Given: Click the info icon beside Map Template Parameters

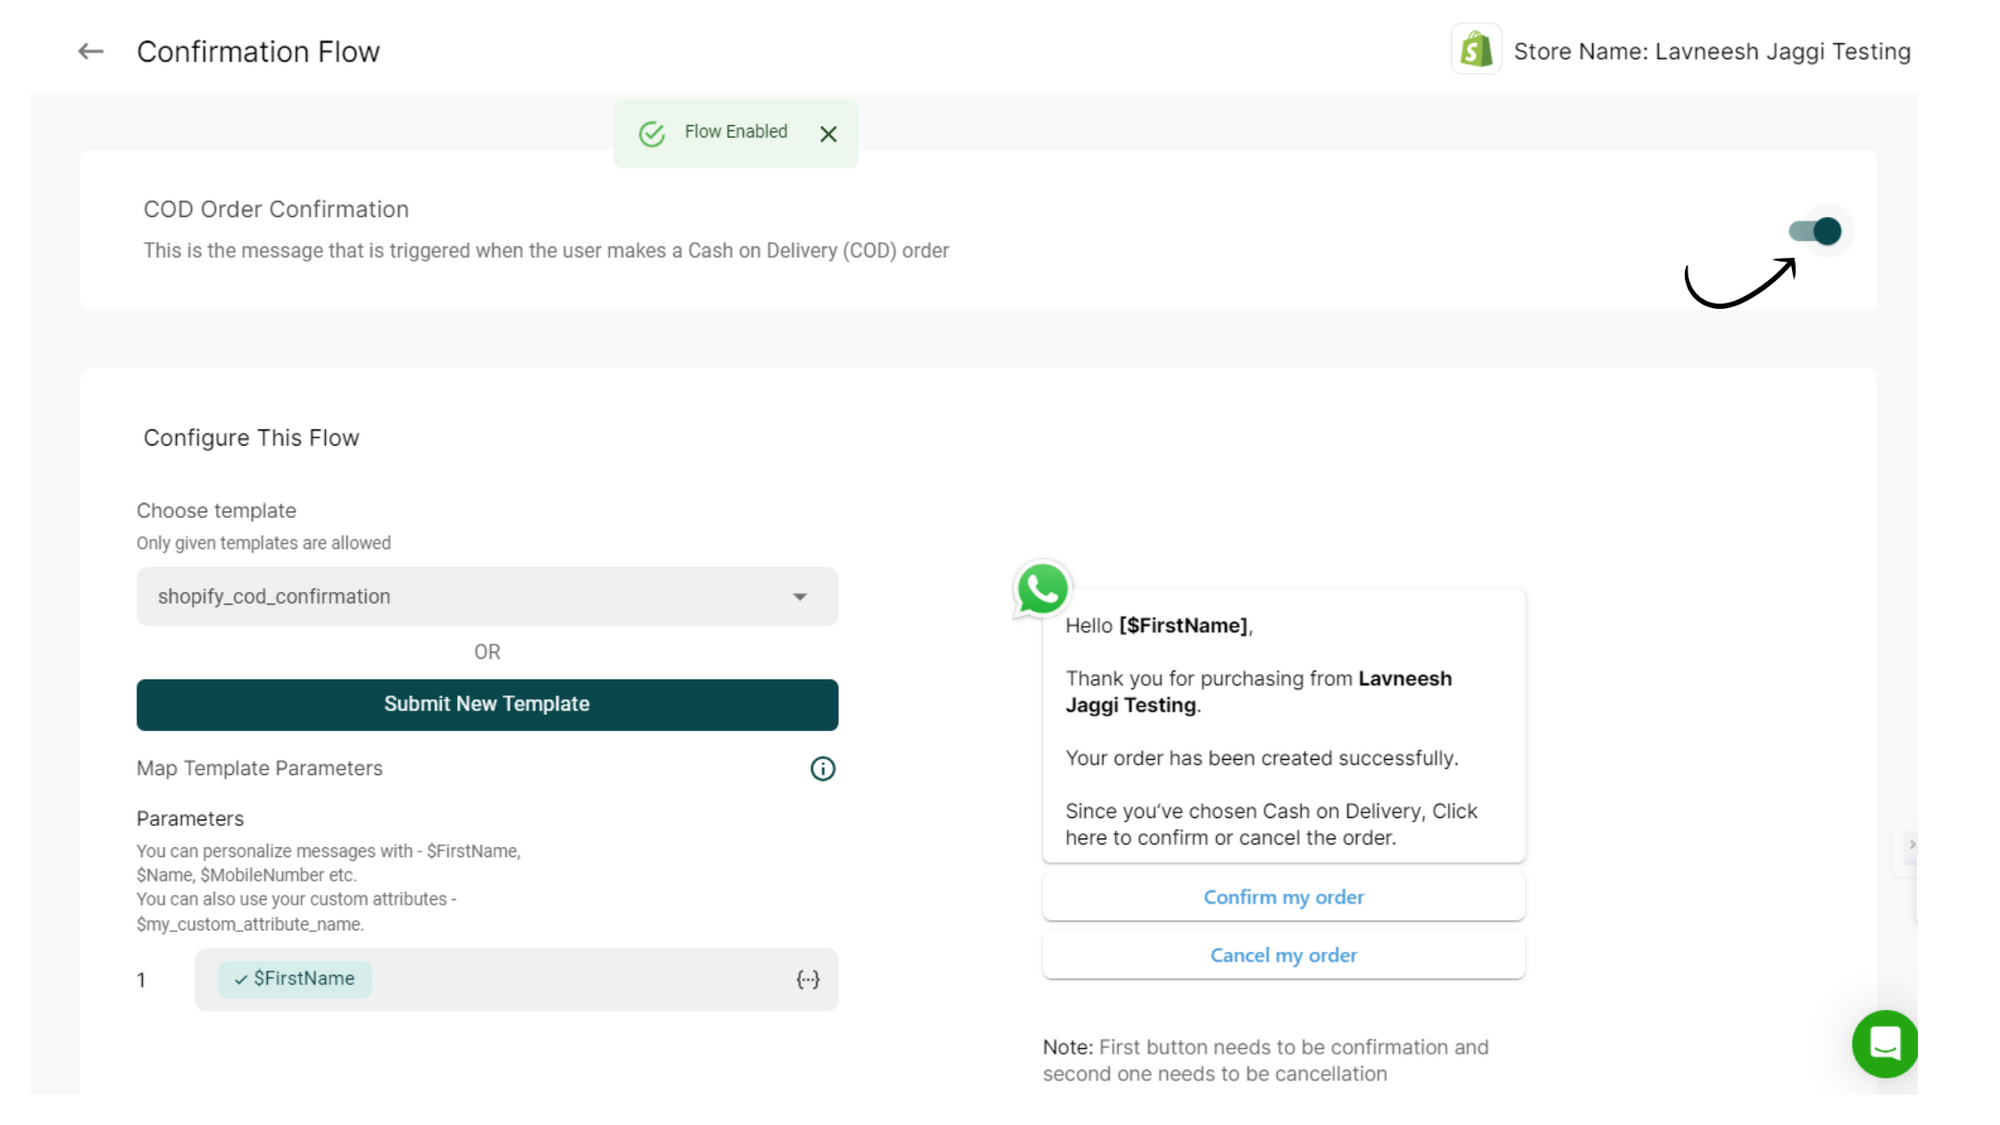Looking at the screenshot, I should 822,769.
